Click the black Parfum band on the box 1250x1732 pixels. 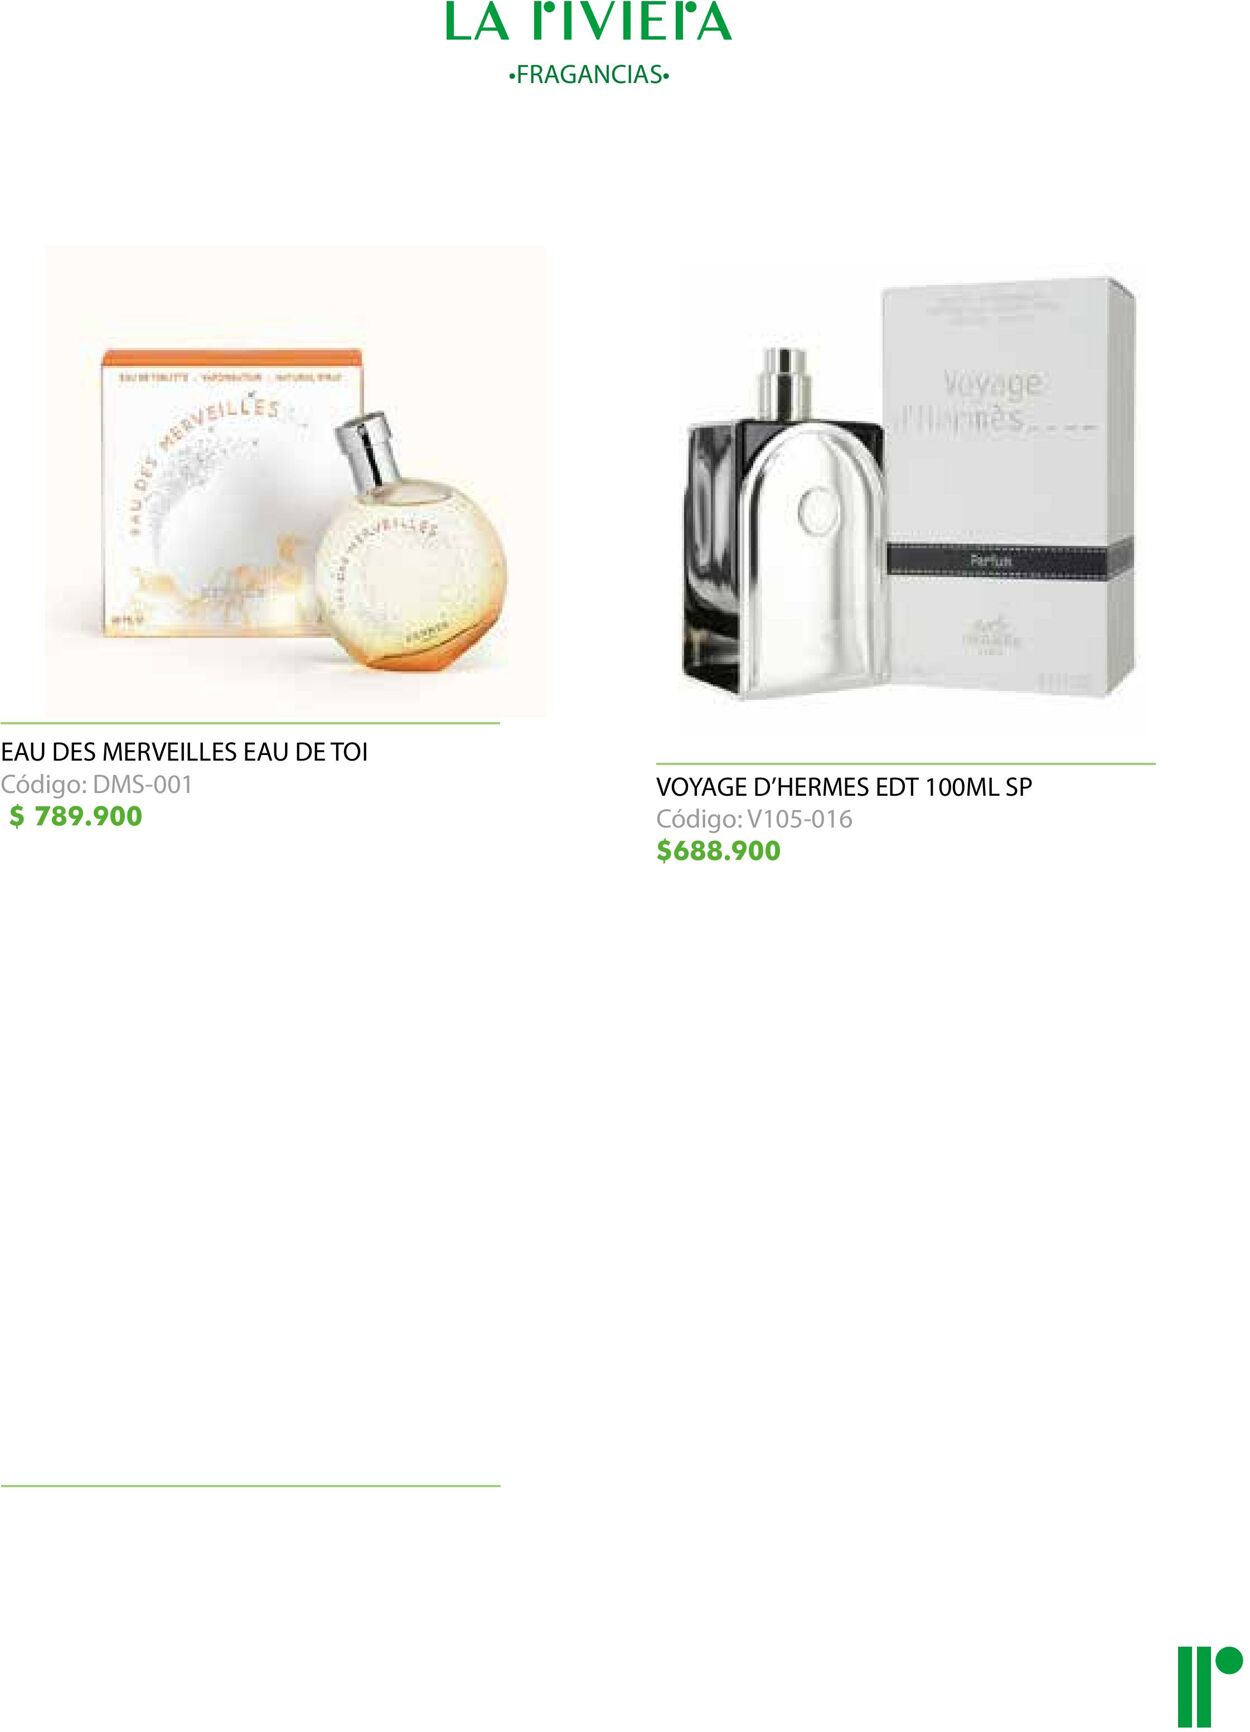click(x=1010, y=560)
